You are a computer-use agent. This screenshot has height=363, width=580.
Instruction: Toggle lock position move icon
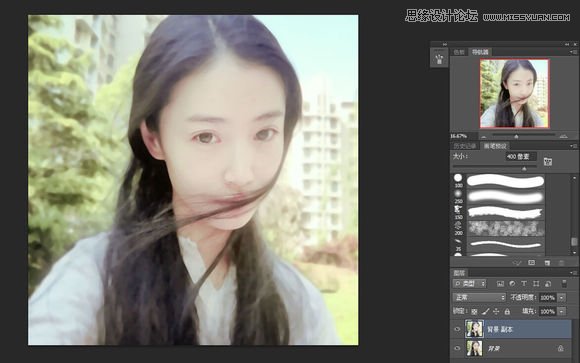[496, 312]
